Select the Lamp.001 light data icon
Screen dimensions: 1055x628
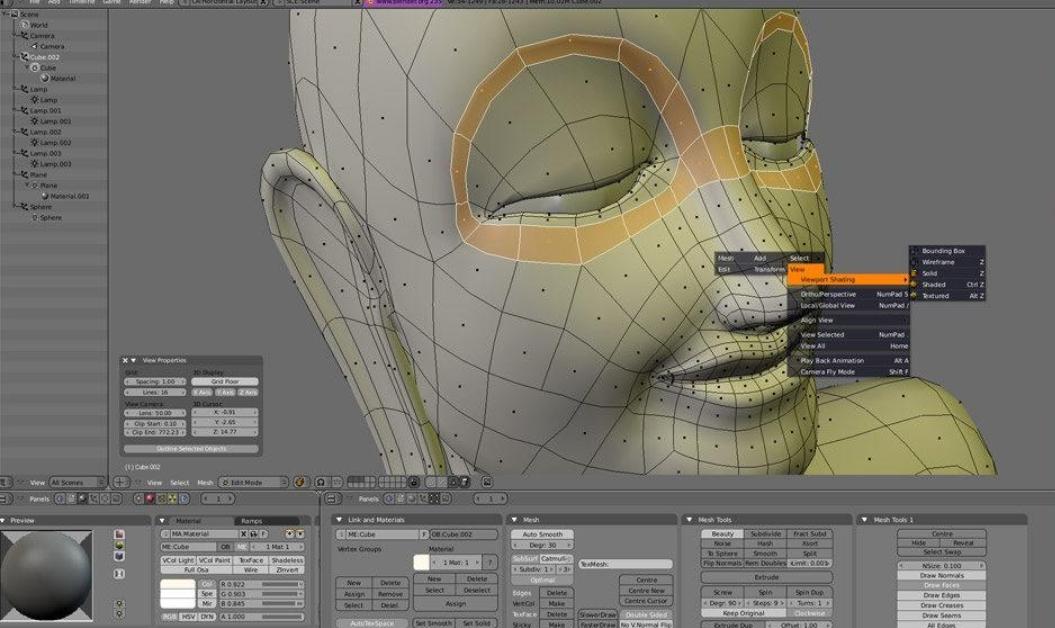[x=34, y=121]
